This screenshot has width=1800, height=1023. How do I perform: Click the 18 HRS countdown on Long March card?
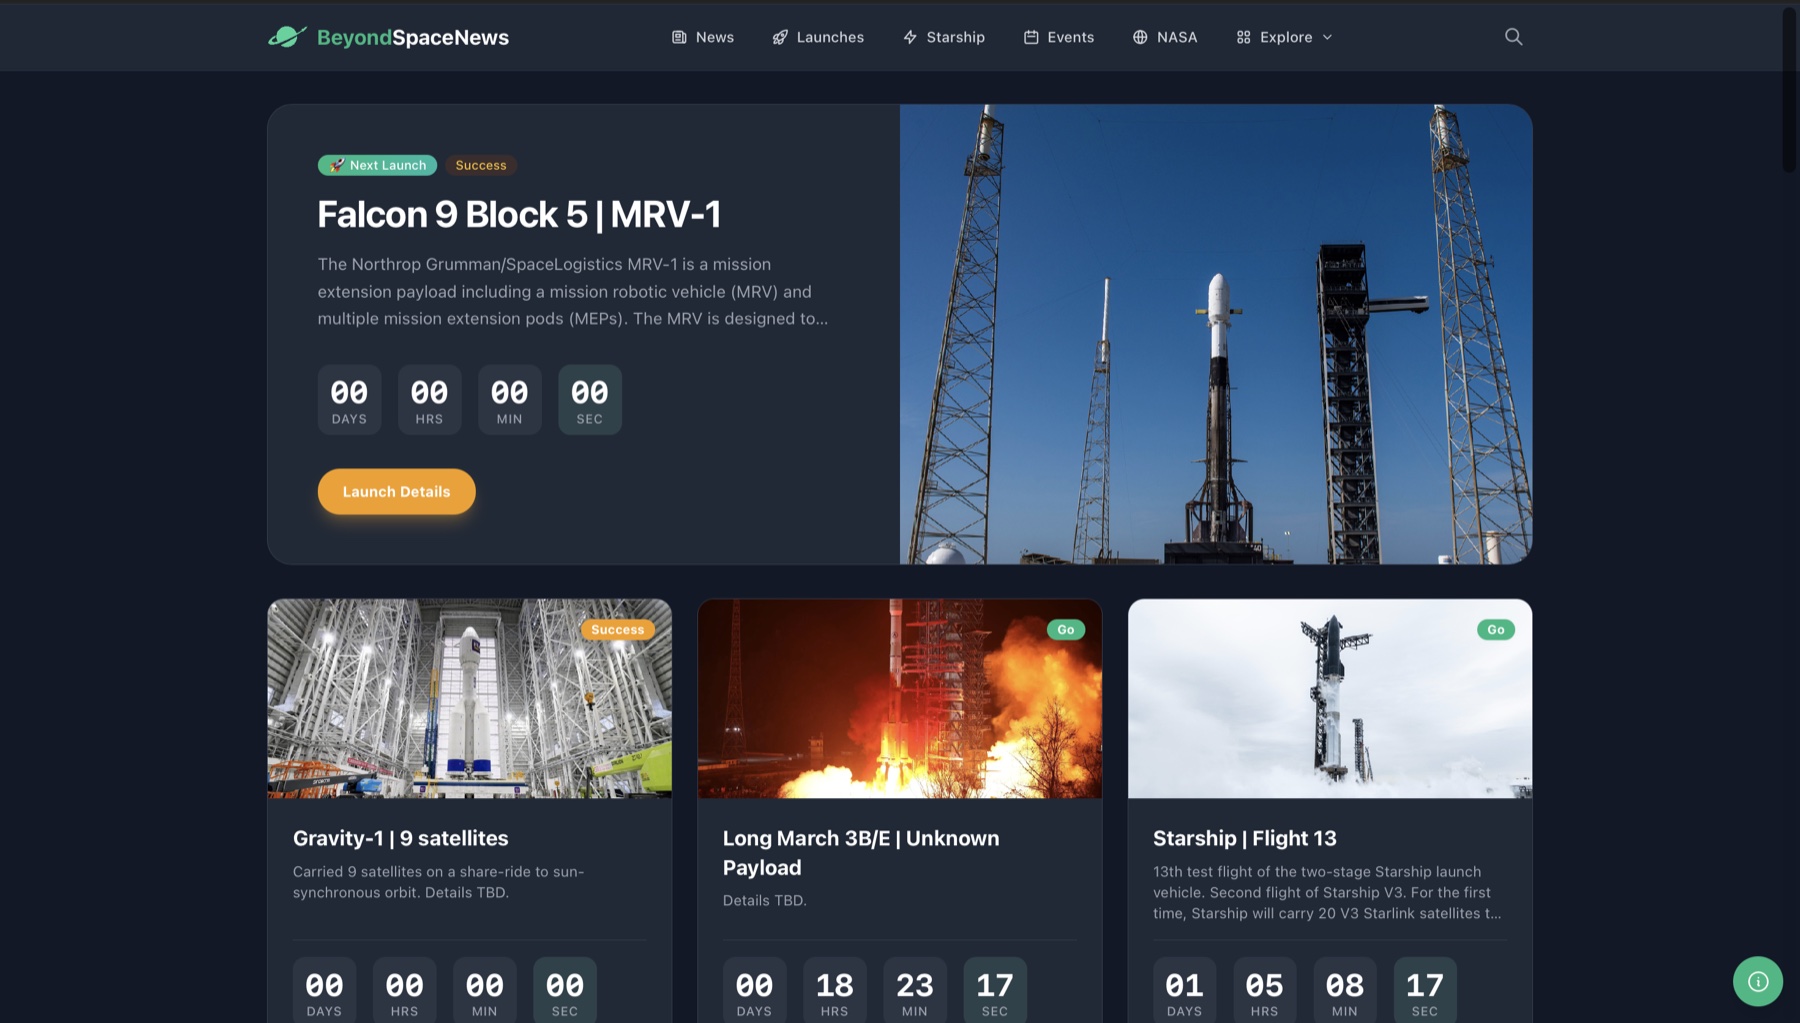point(834,990)
